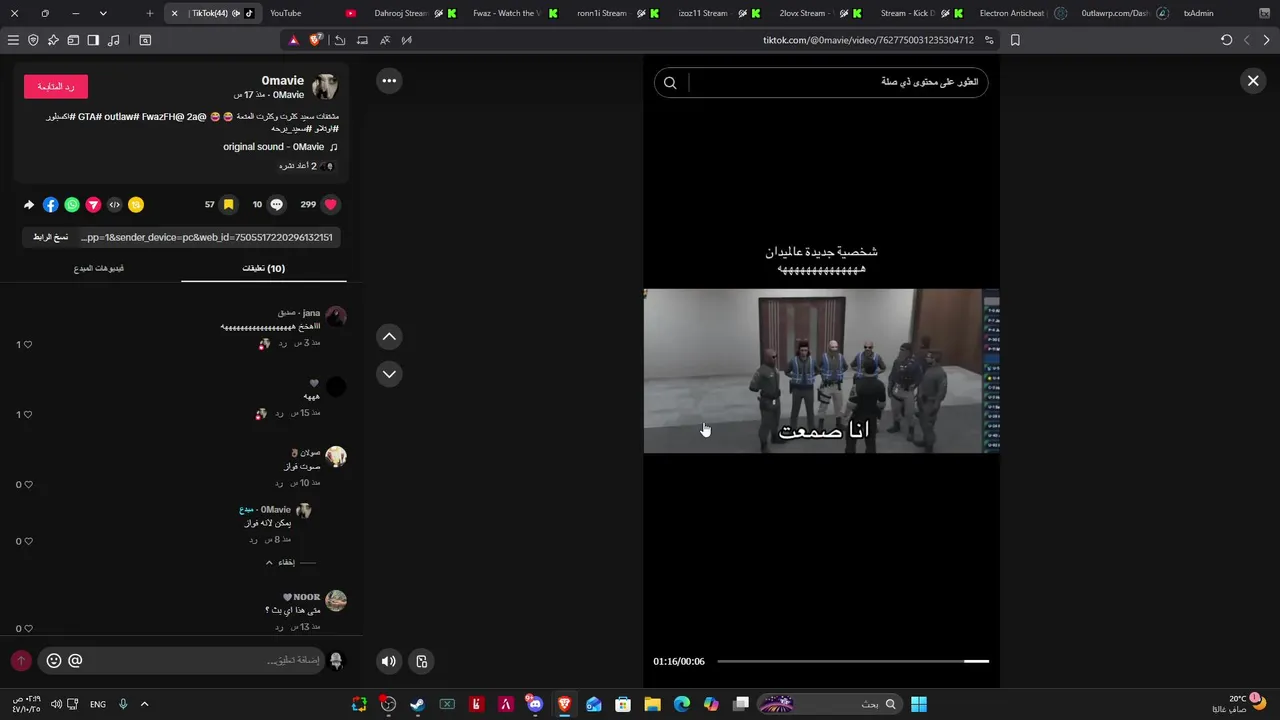This screenshot has width=1280, height=720.
Task: Switch to the Electron Anticheat tab
Action: click(x=1022, y=13)
